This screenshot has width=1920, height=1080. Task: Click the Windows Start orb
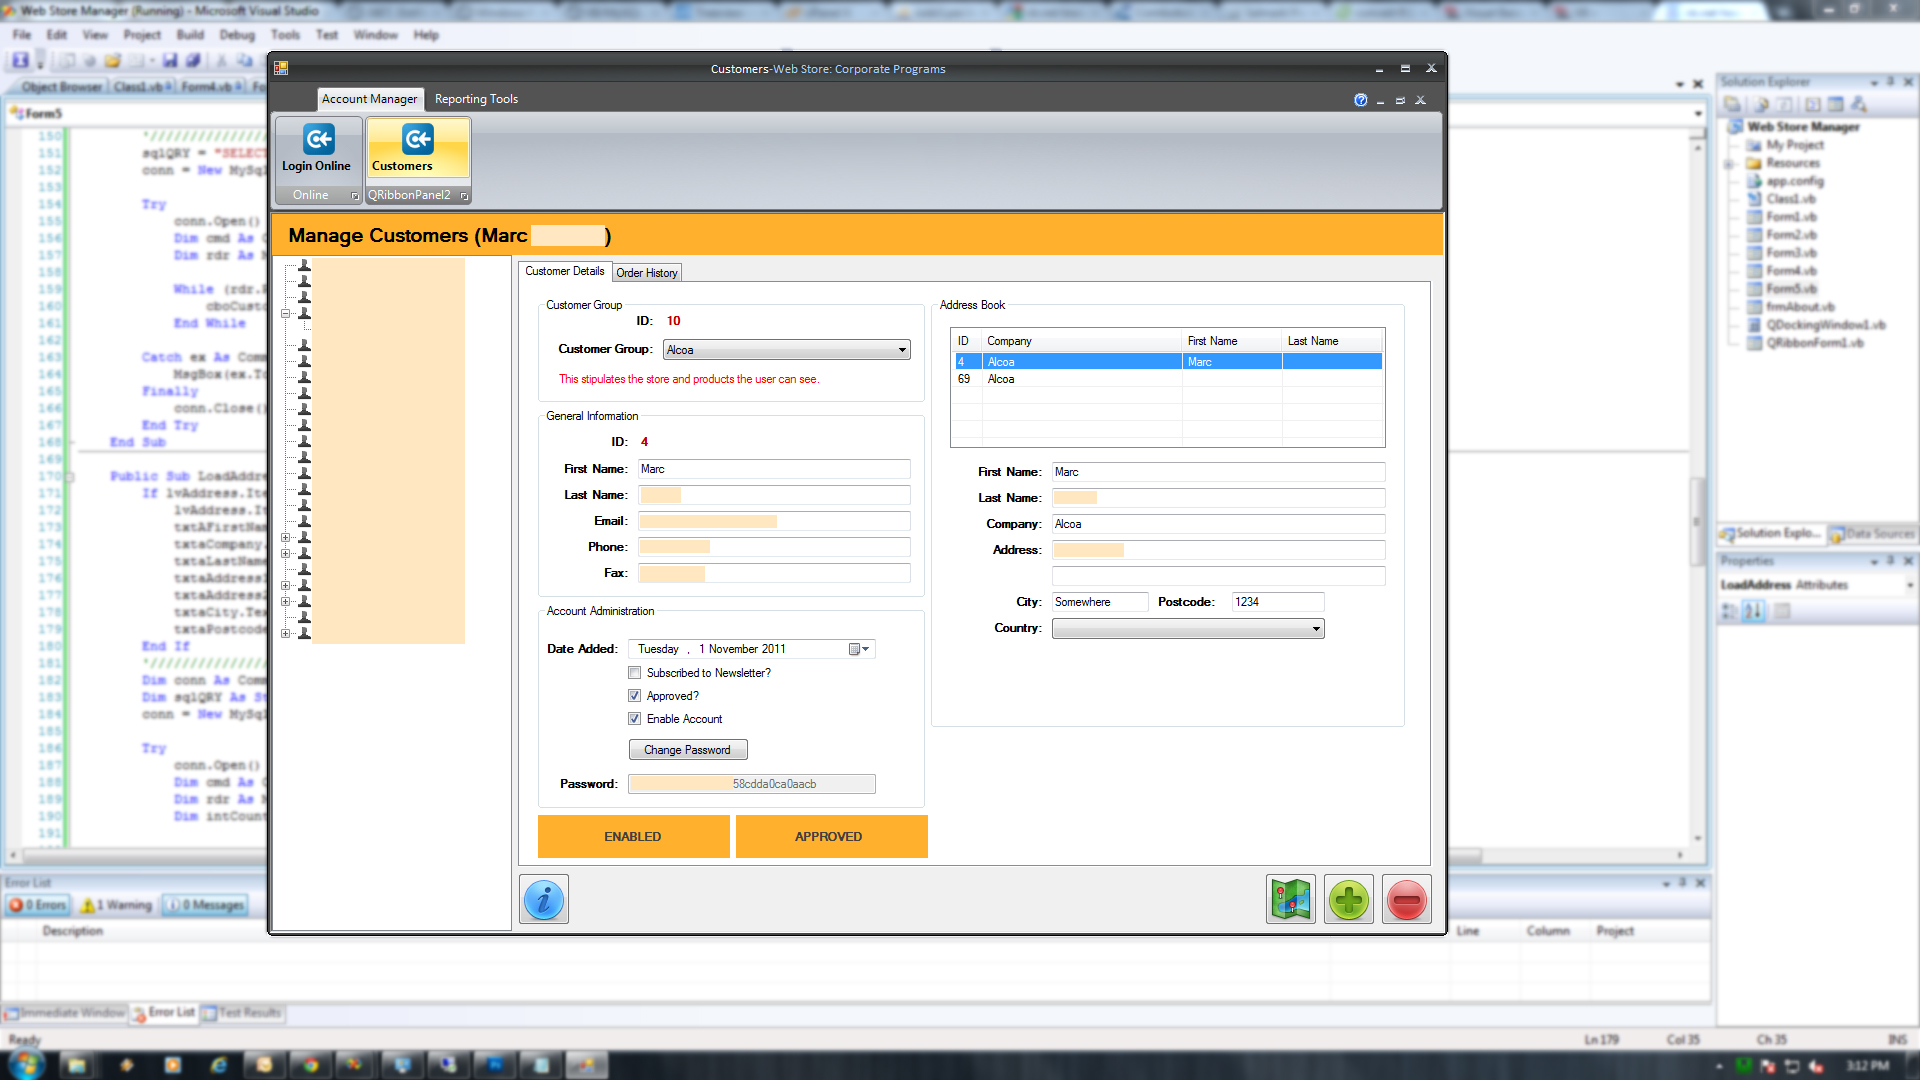coord(25,1064)
